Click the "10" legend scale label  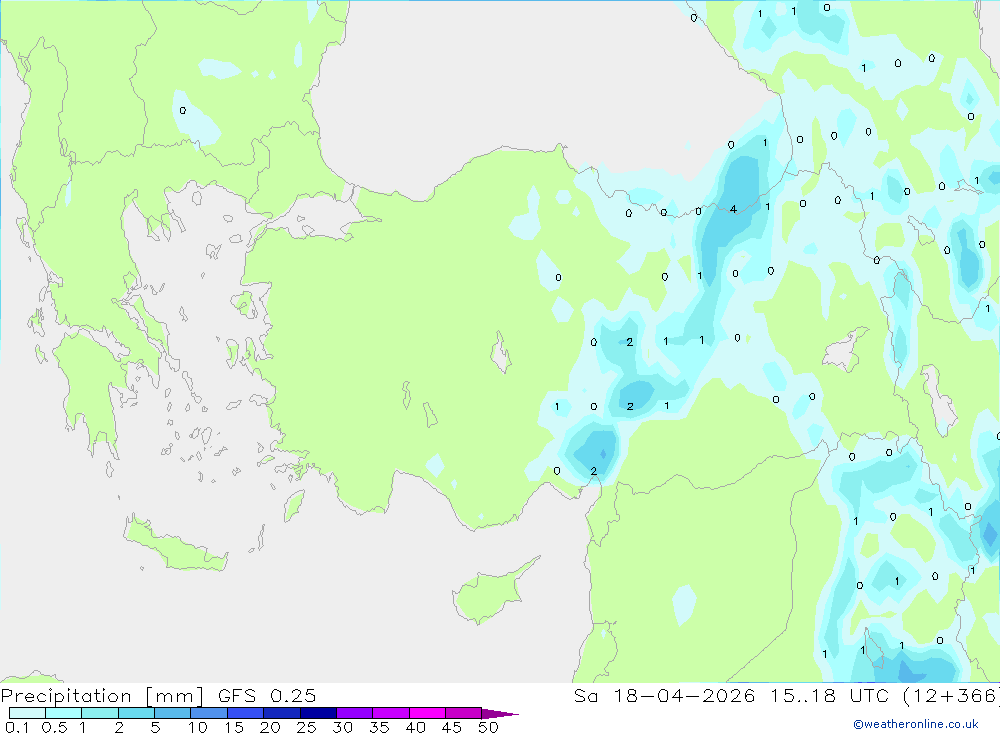[198, 727]
